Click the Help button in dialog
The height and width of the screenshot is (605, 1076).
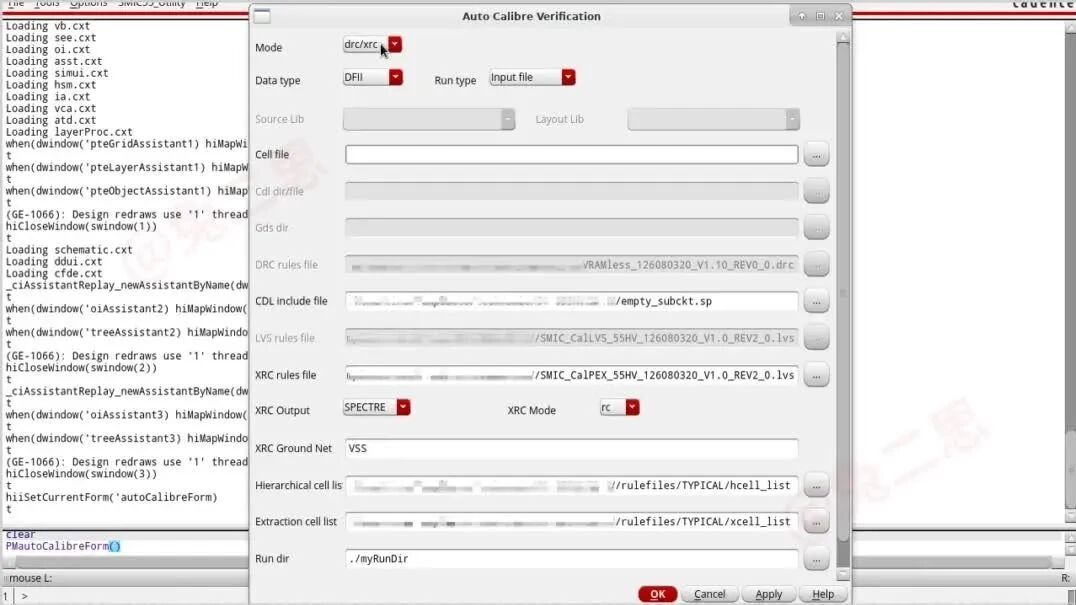(x=823, y=594)
